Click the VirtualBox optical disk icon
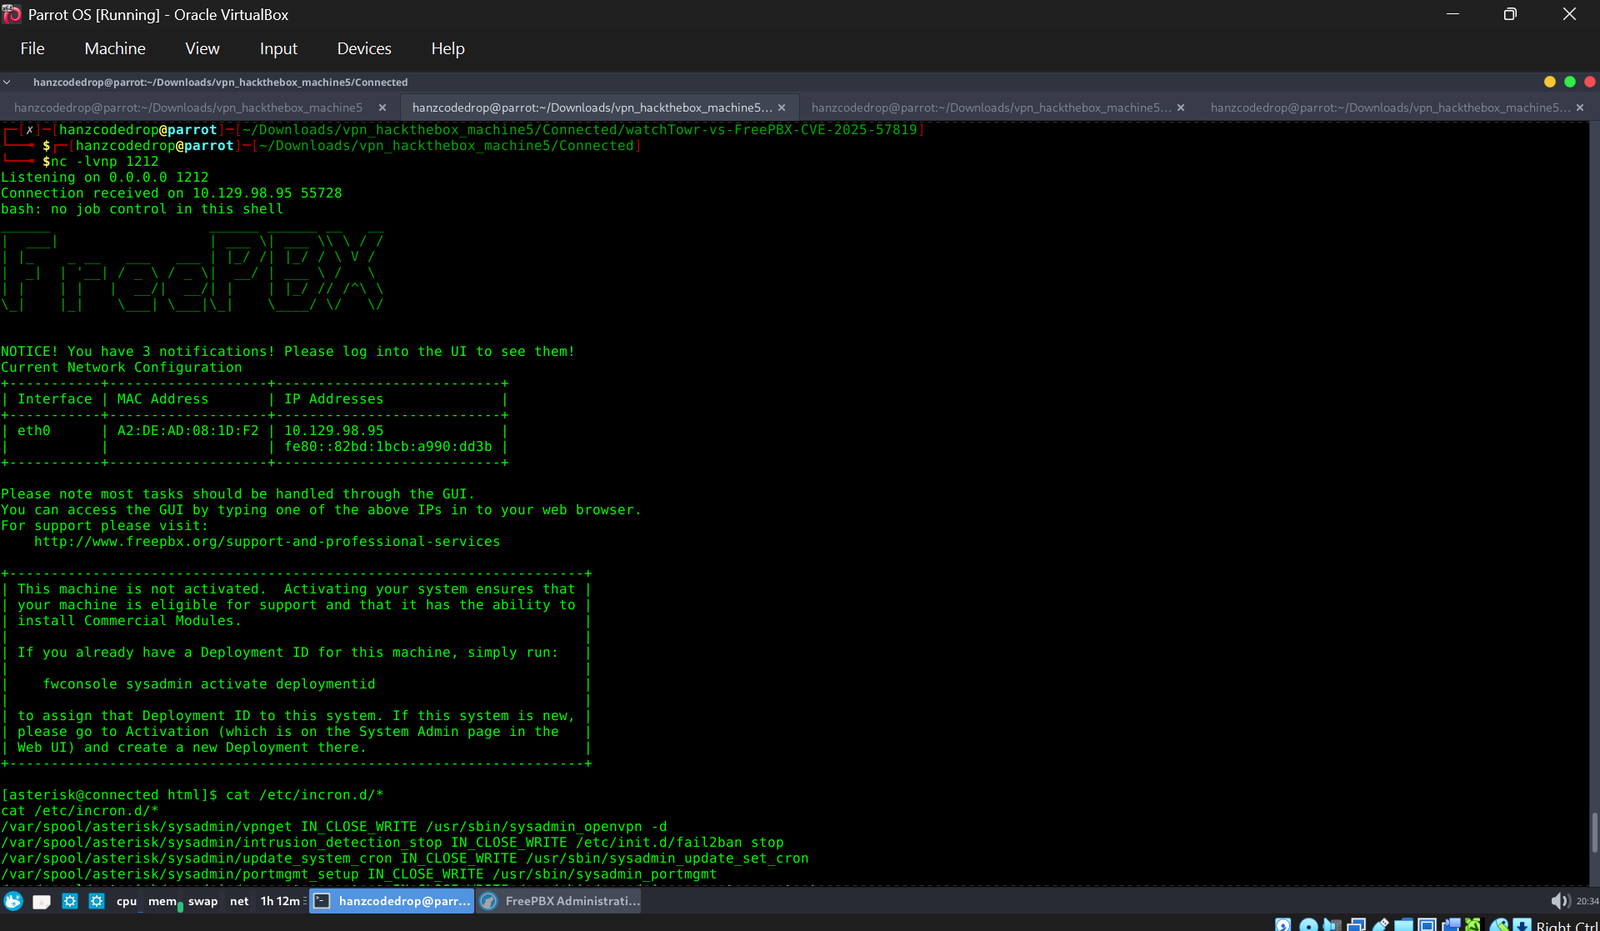 (1308, 925)
